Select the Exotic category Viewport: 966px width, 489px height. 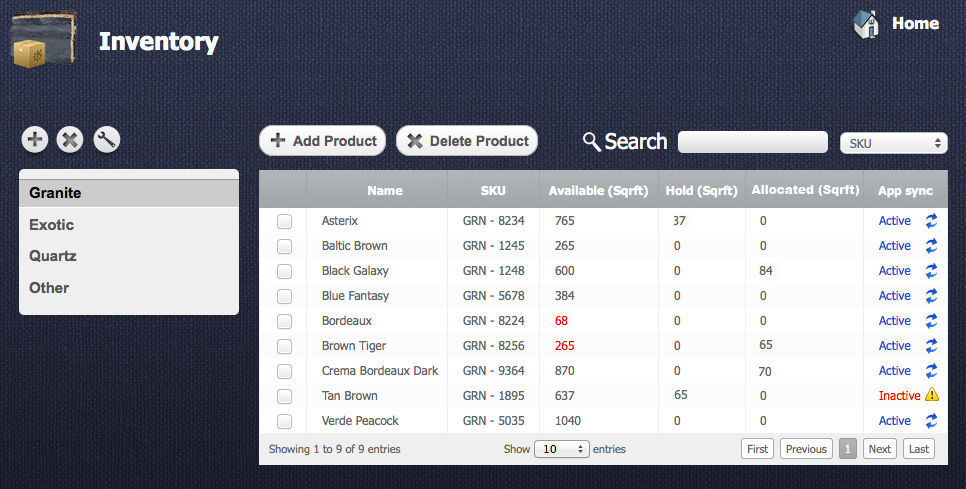52,225
